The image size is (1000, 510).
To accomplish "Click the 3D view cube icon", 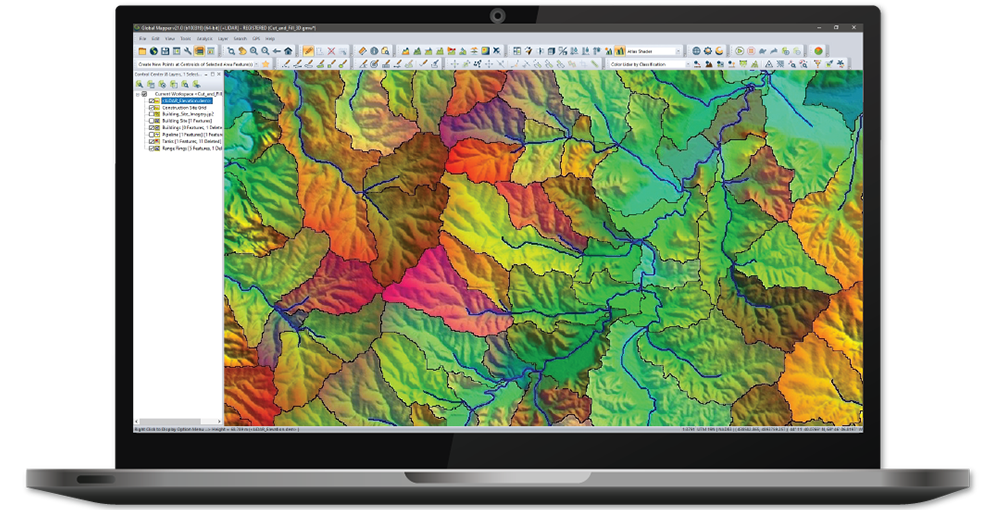I will click(552, 51).
